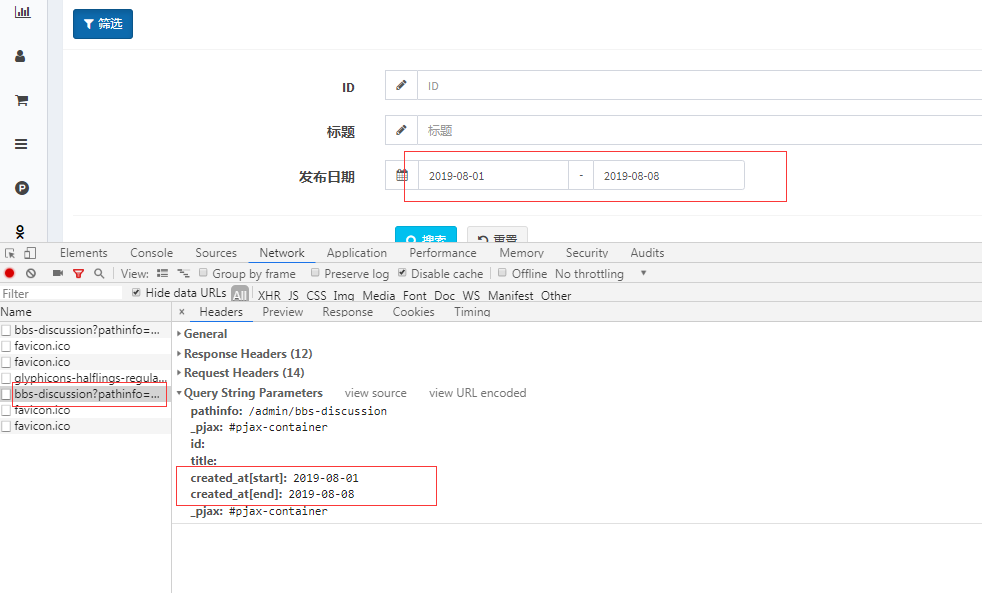
Task: Switch to the Response tab
Action: point(348,312)
